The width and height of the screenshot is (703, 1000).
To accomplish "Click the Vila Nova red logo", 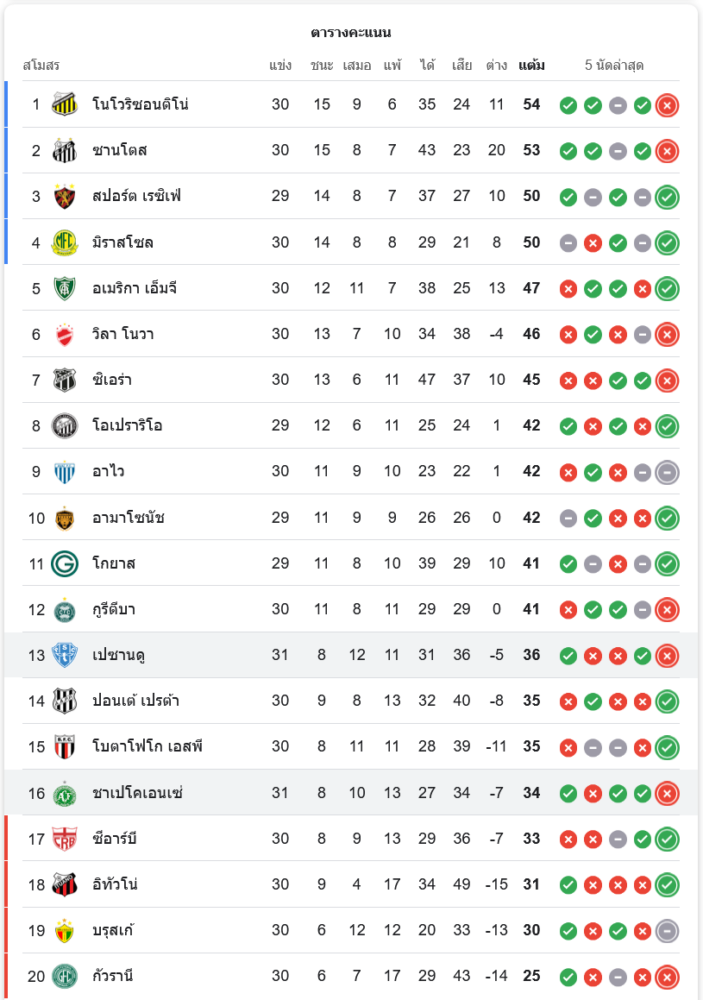I will click(65, 334).
